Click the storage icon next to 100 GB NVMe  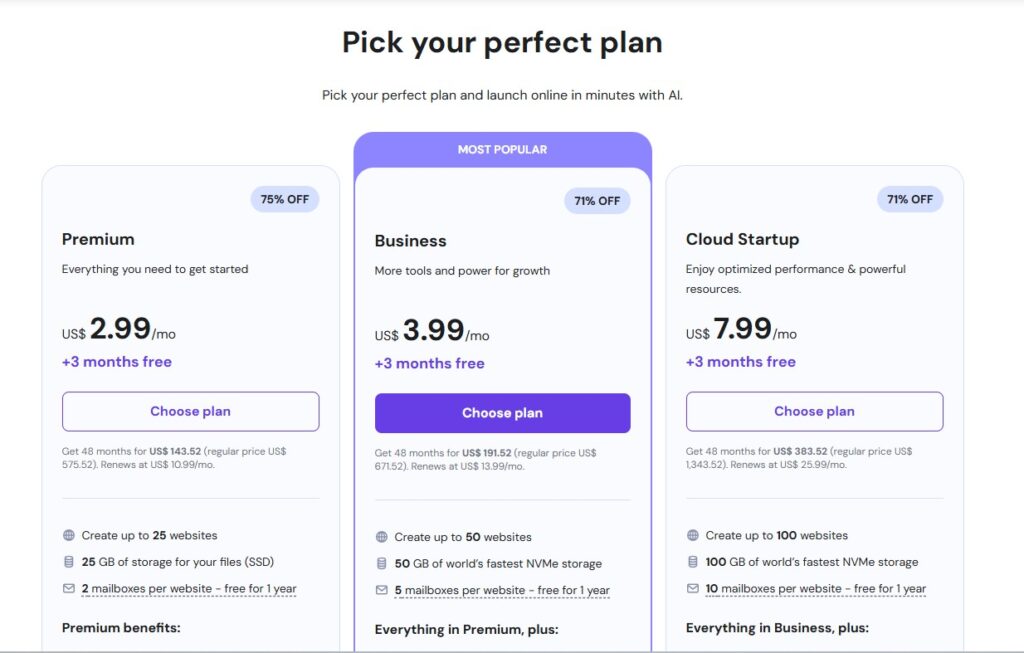(x=693, y=562)
